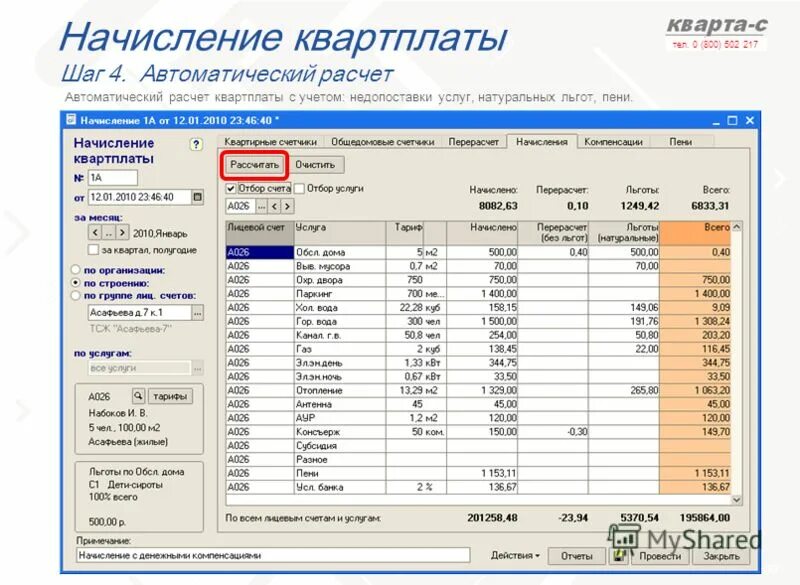Image resolution: width=800 pixels, height=585 pixels.
Task: Enable the Отбор услуги checkbox
Action: (x=297, y=190)
